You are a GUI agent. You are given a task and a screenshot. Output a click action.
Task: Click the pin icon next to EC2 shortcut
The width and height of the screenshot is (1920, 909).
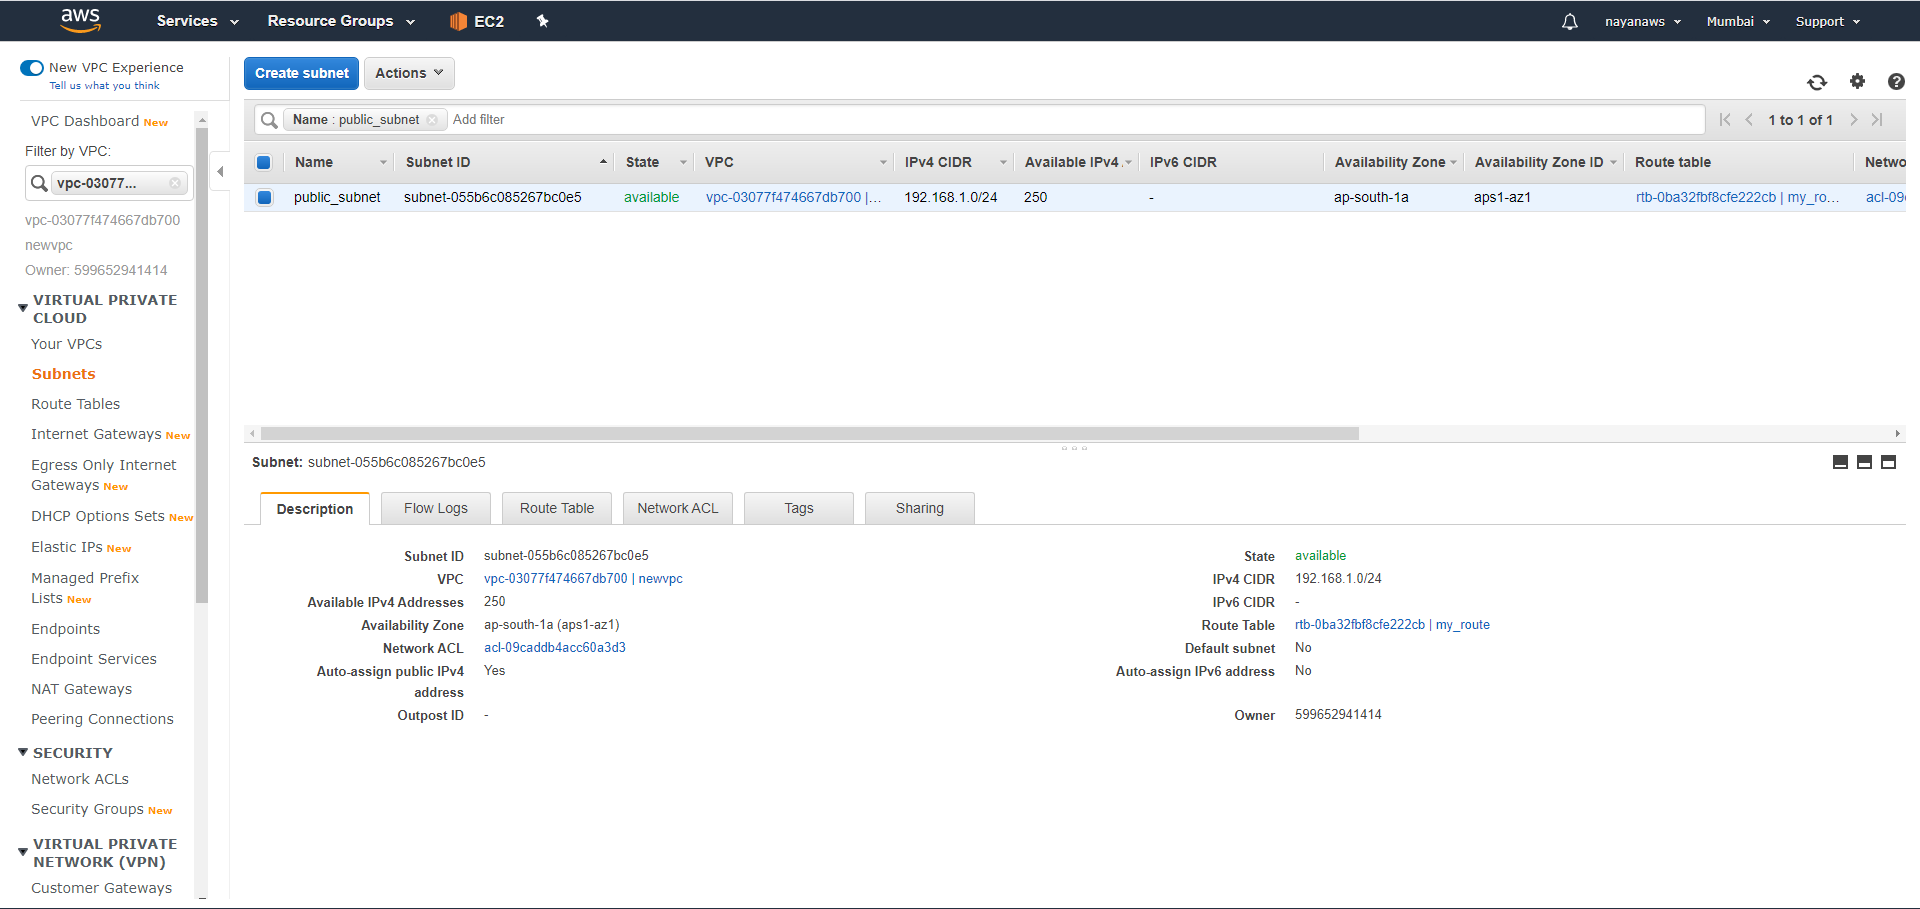543,20
